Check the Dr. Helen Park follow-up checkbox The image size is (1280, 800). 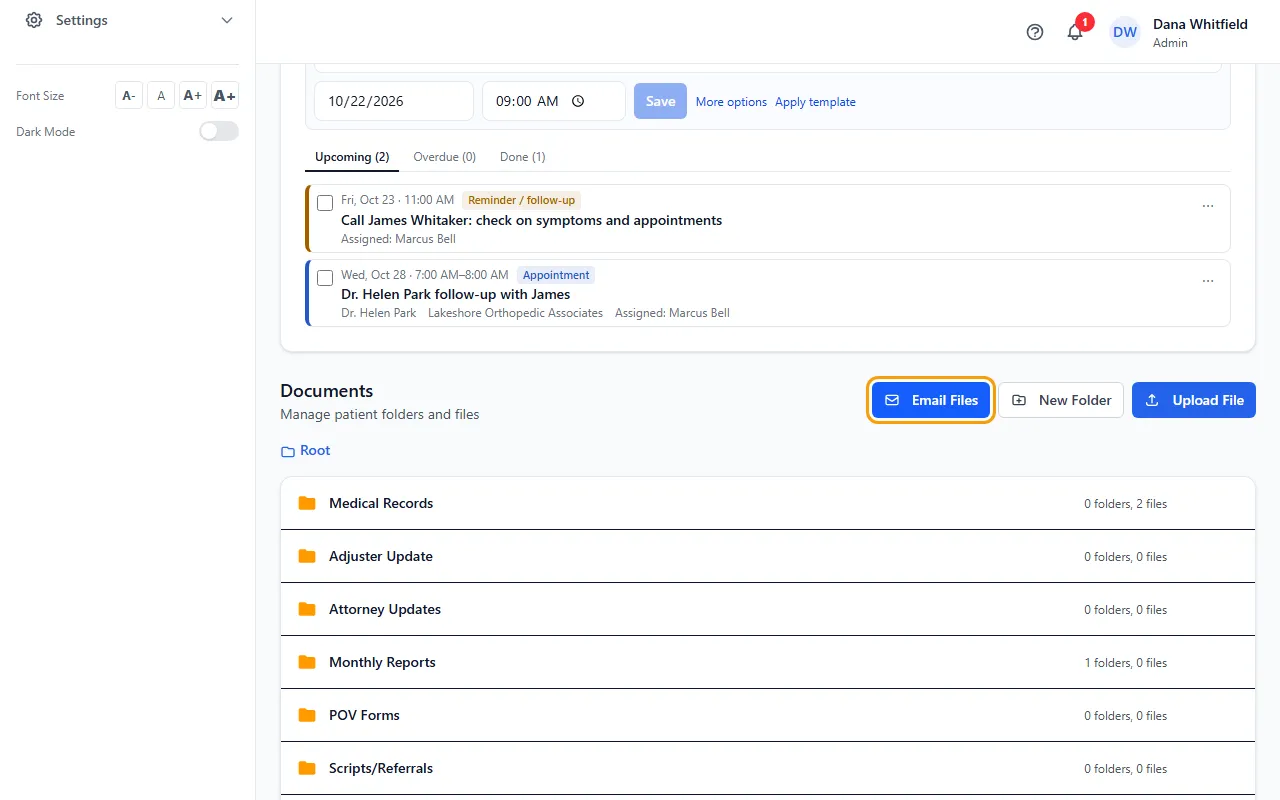pos(325,278)
